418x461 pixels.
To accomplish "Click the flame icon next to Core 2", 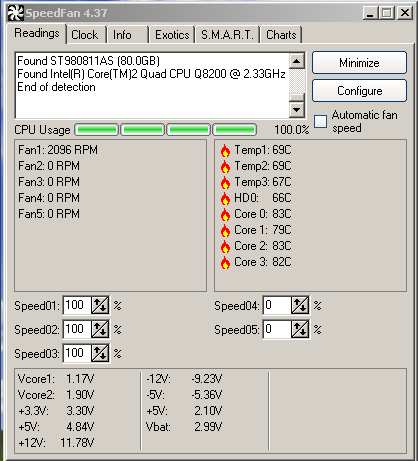I will [x=225, y=246].
